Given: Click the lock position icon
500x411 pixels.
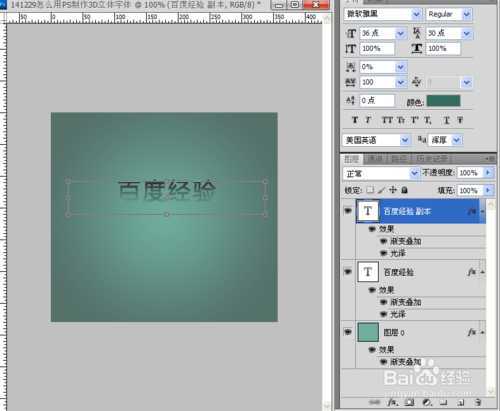Looking at the screenshot, I should click(x=393, y=190).
